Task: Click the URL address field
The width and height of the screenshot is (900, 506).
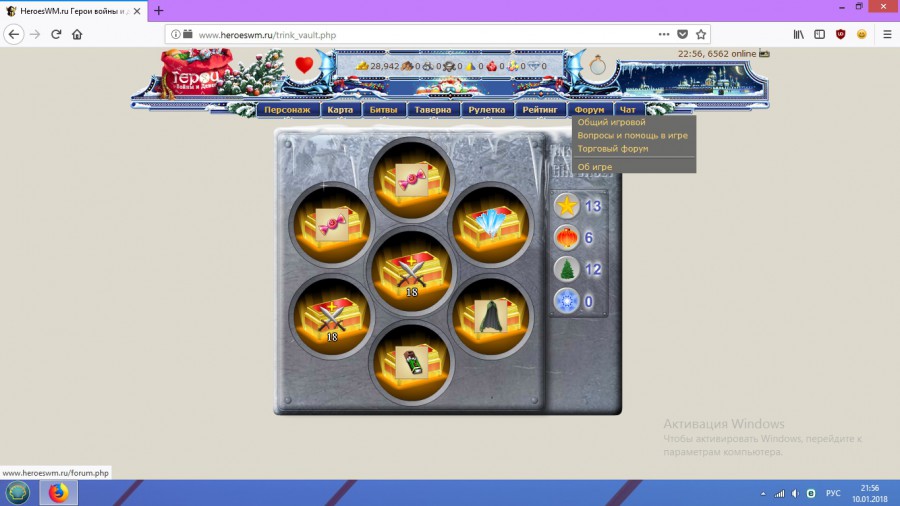Action: [425, 35]
